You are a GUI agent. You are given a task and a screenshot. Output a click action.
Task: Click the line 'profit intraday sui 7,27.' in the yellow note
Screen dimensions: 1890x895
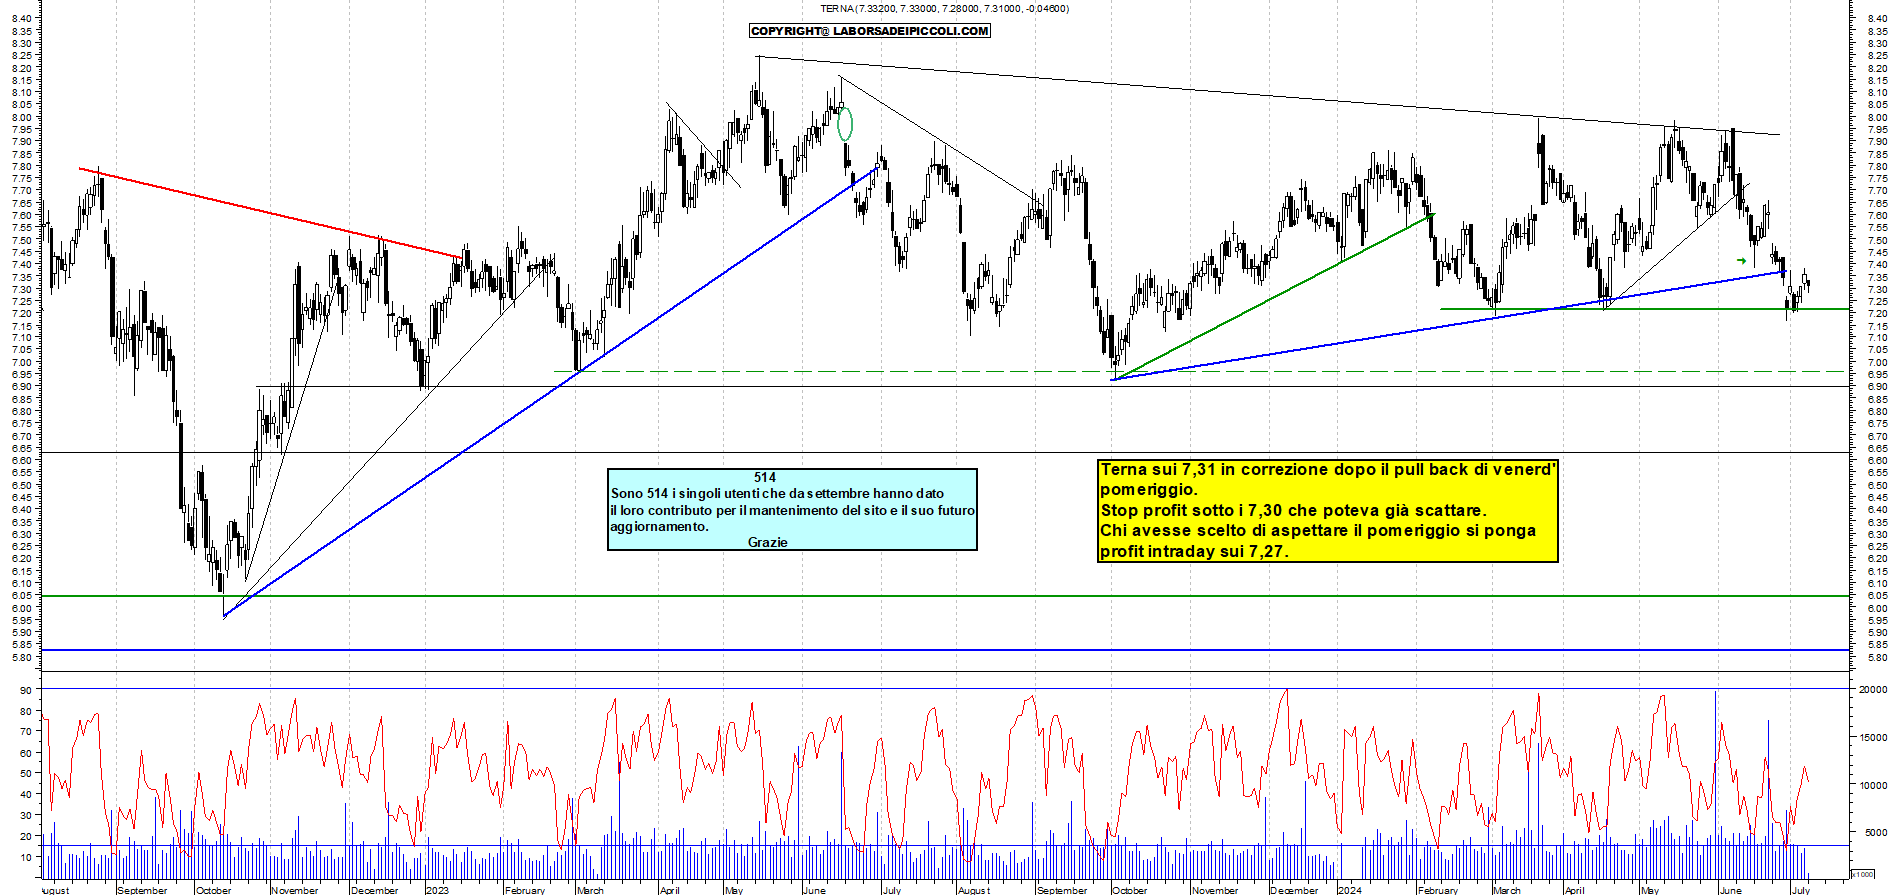coord(1194,551)
